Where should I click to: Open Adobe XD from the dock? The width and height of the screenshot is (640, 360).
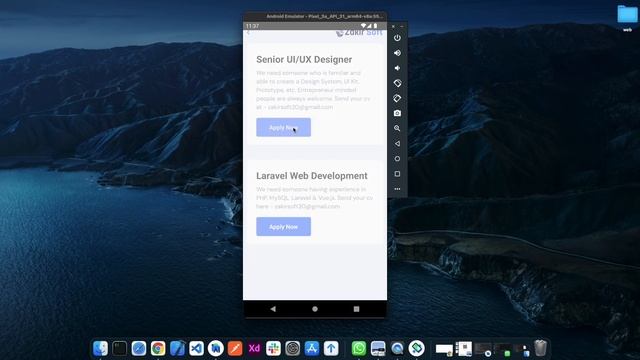(254, 349)
